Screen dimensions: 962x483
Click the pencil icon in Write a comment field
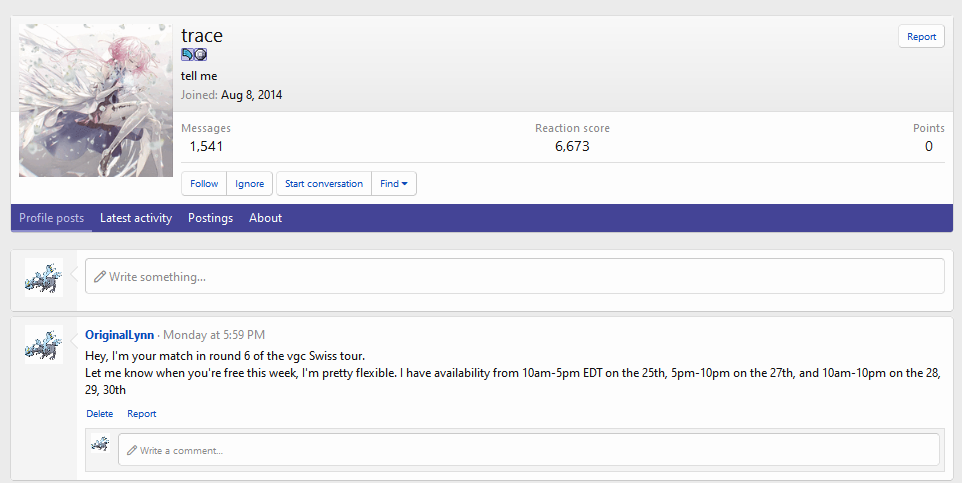click(131, 451)
